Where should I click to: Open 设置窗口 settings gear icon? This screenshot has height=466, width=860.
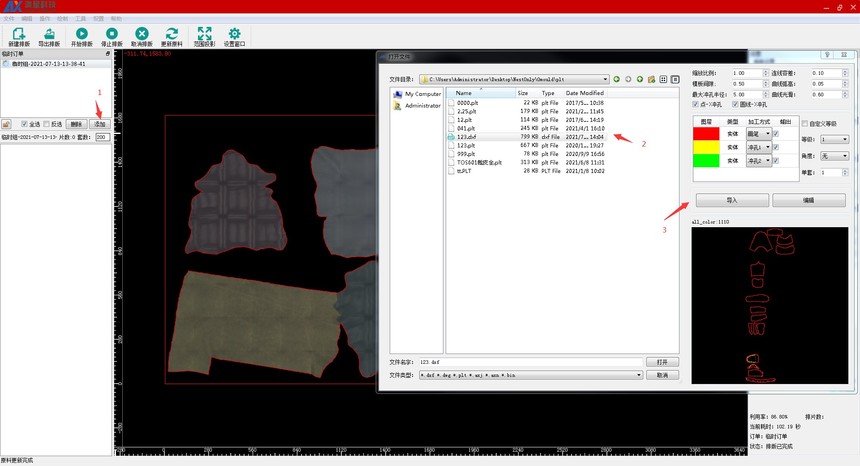click(234, 33)
